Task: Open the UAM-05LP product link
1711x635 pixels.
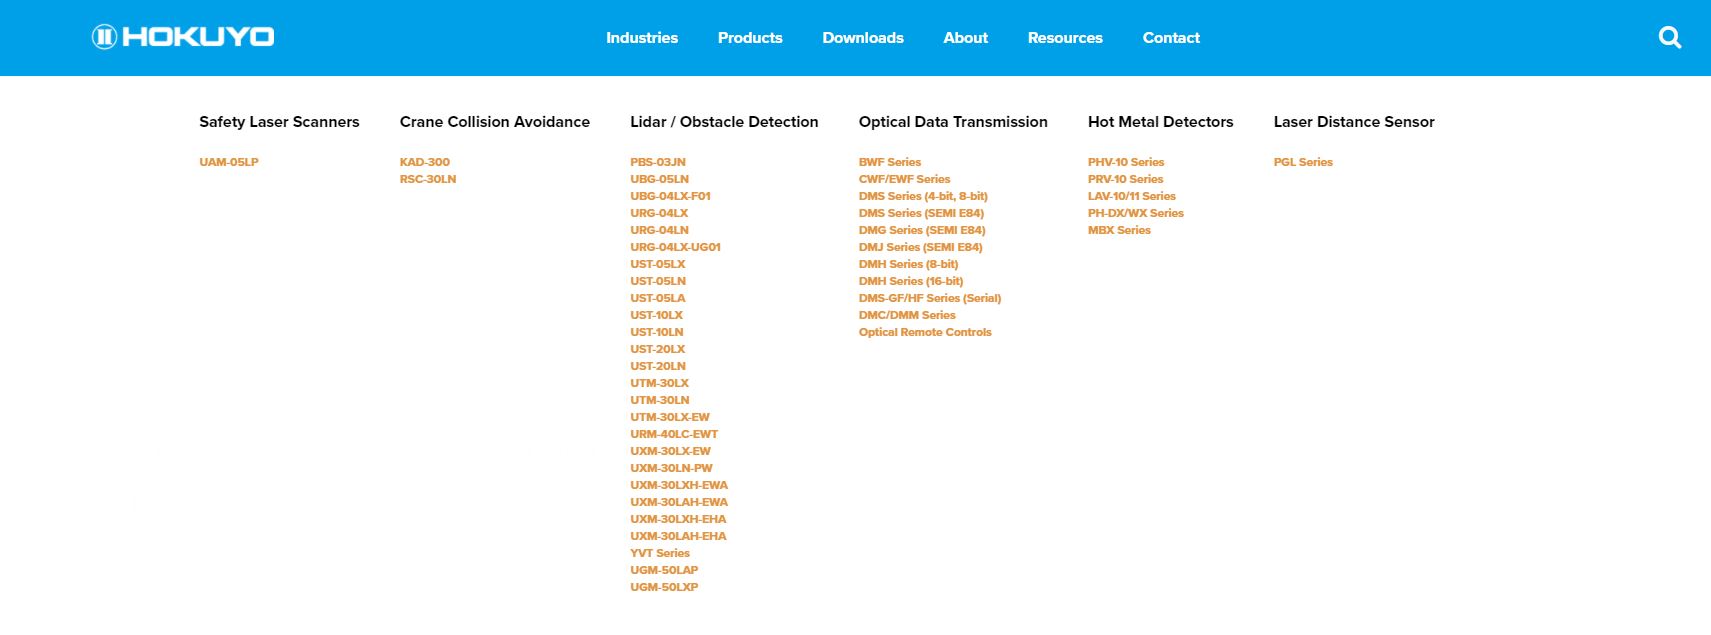Action: (x=229, y=162)
